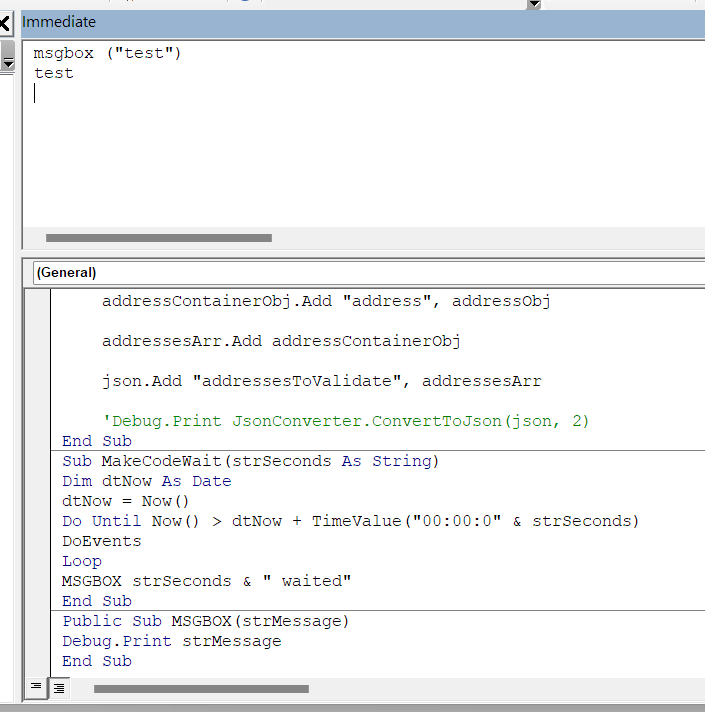Click the last 'End Sub' line
Image resolution: width=705 pixels, height=712 pixels.
pos(97,661)
